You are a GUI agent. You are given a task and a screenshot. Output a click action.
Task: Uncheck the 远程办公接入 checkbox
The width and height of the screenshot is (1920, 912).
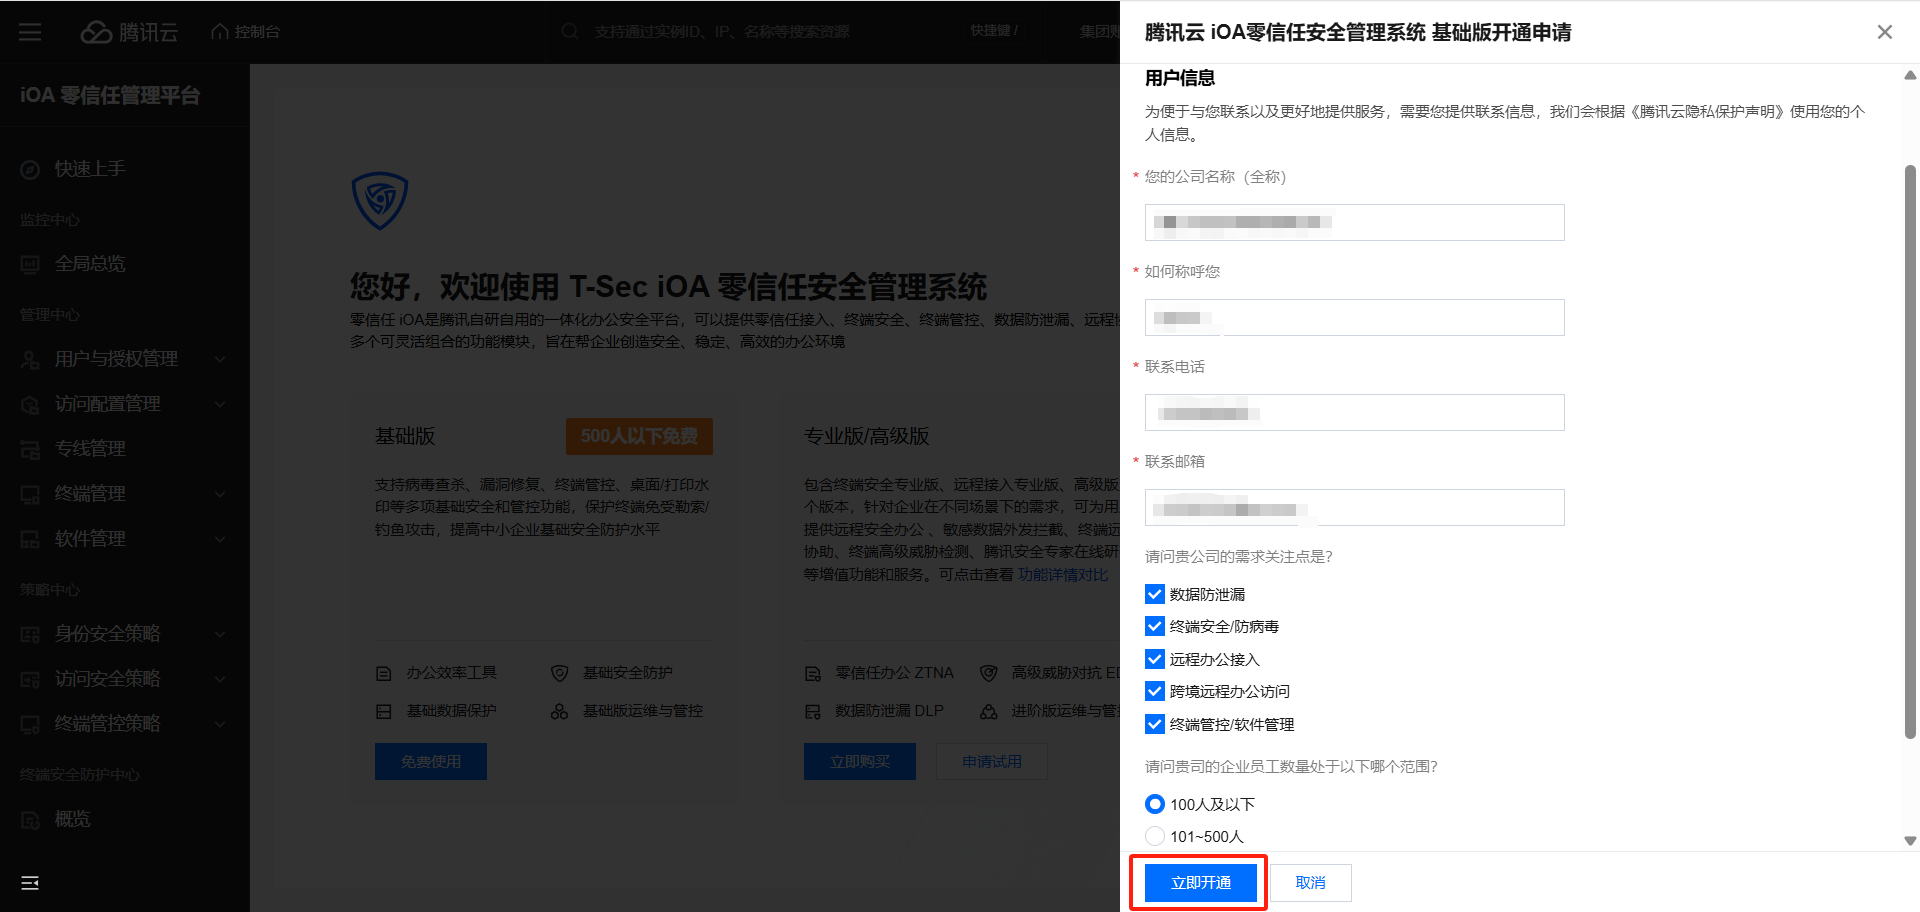1155,659
